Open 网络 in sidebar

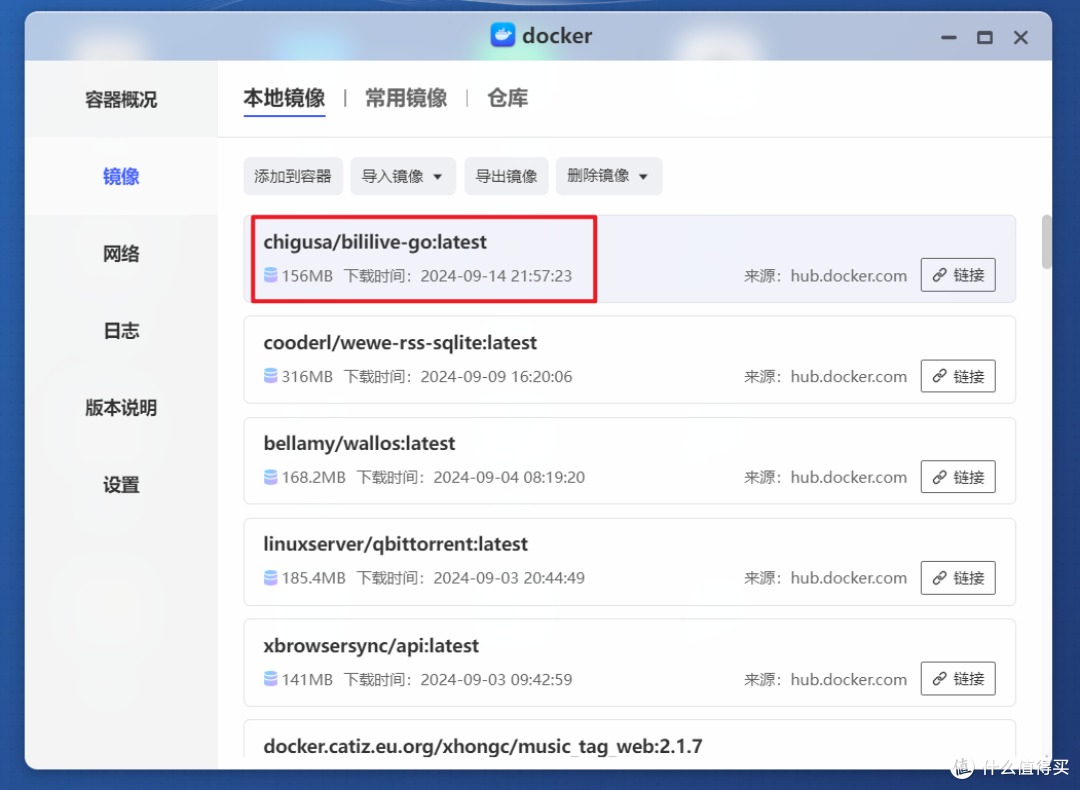point(121,254)
